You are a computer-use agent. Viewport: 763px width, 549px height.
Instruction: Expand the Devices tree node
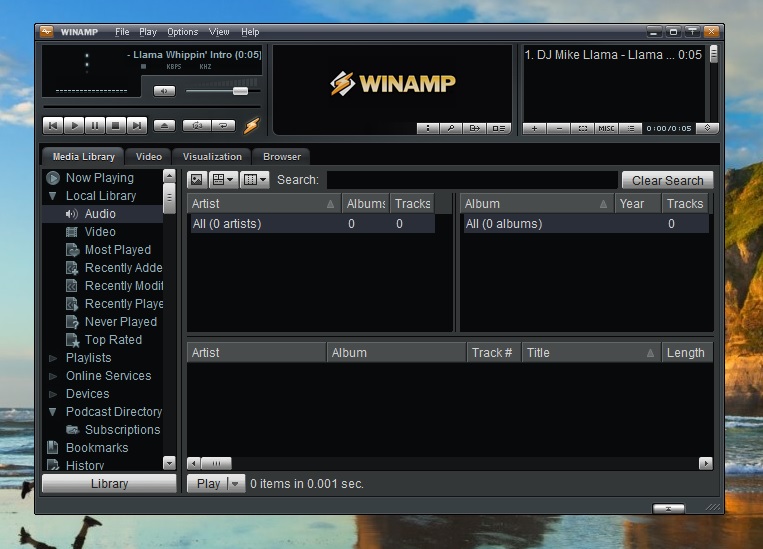pyautogui.click(x=53, y=394)
